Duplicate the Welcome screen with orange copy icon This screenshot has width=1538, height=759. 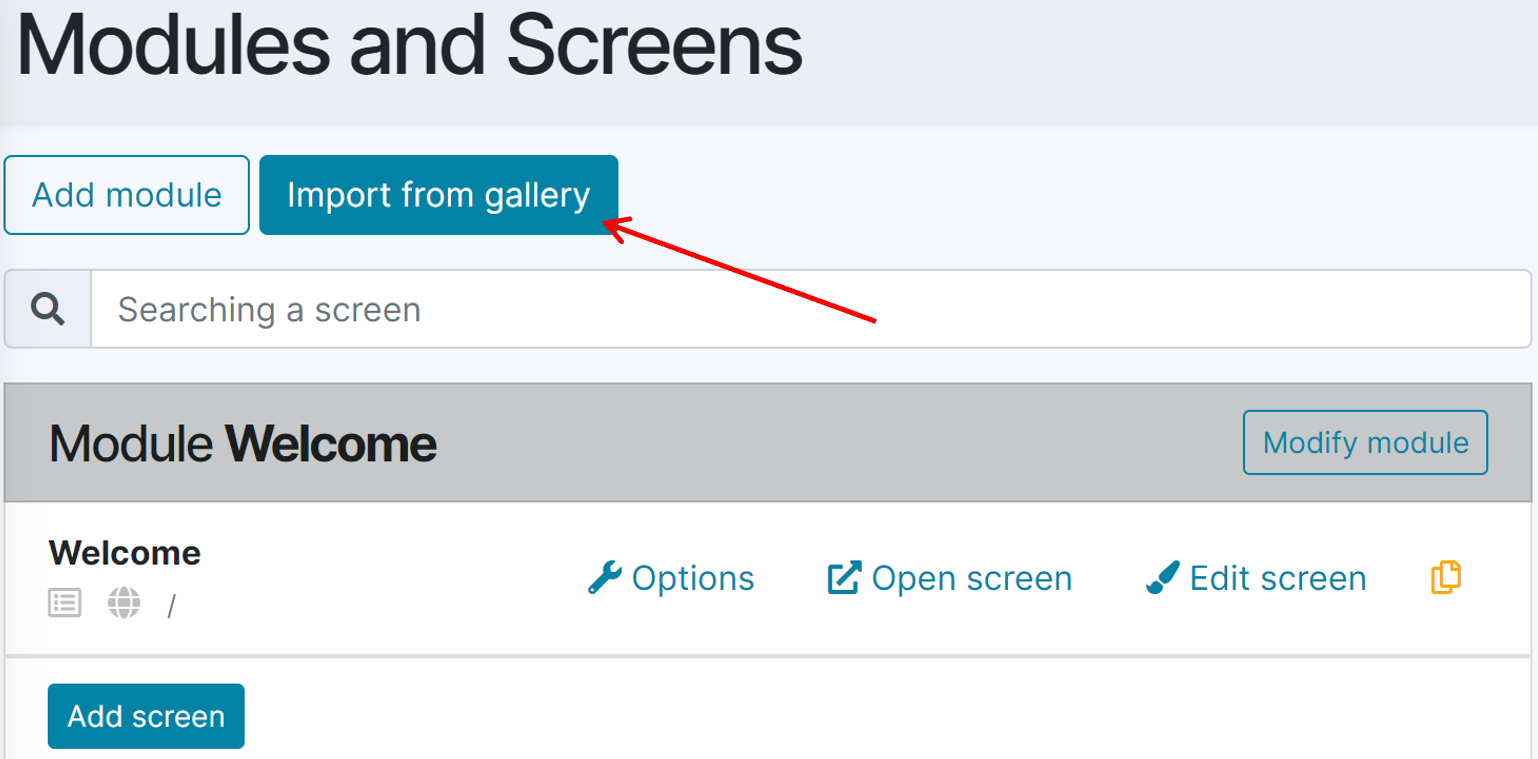click(1446, 577)
